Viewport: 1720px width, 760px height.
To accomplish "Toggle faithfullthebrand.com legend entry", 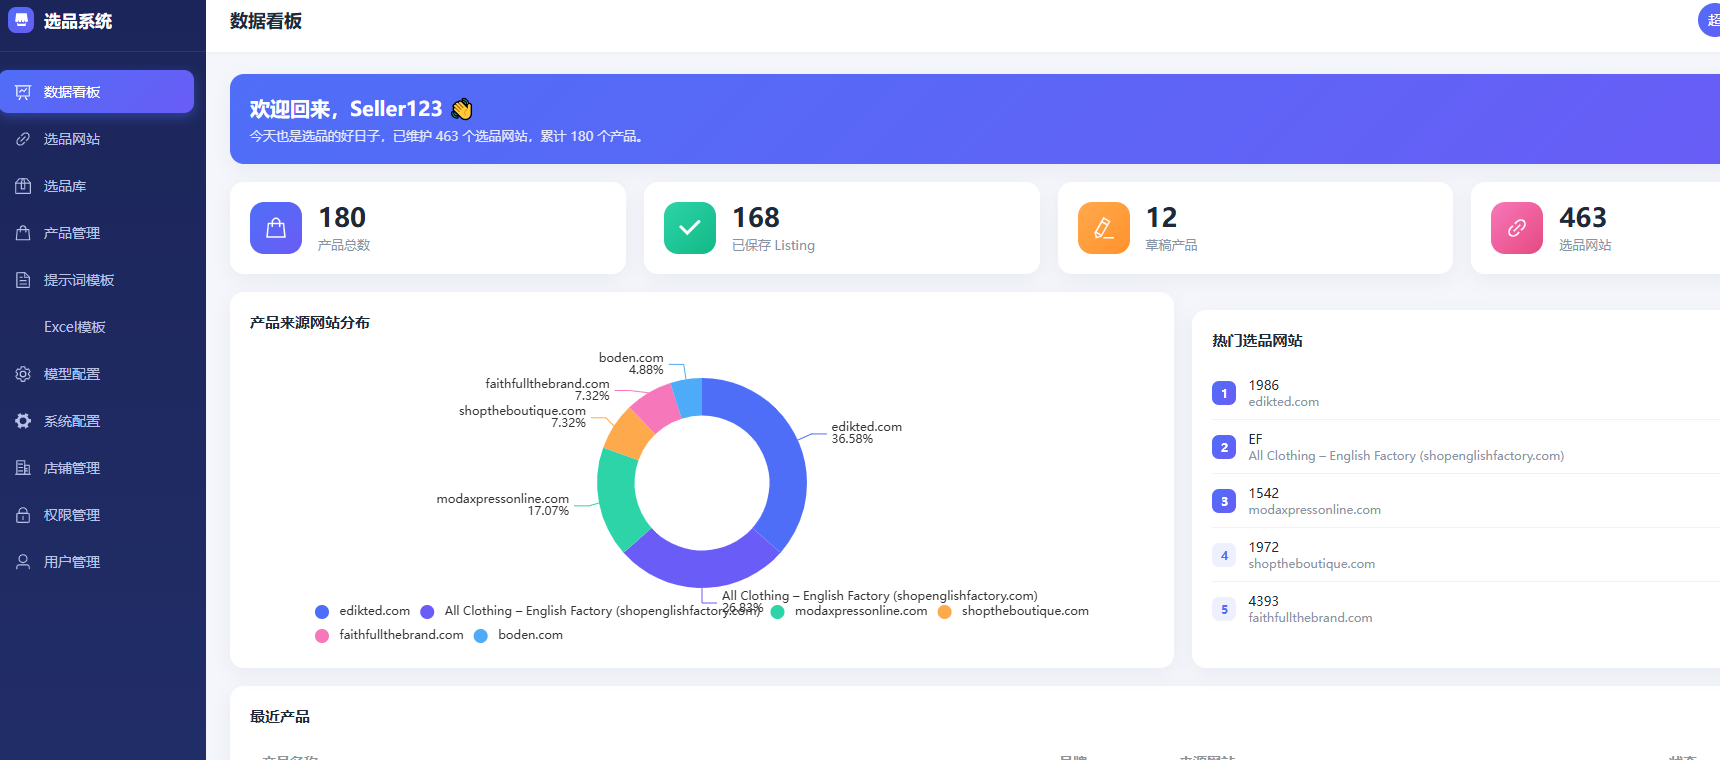I will (389, 635).
